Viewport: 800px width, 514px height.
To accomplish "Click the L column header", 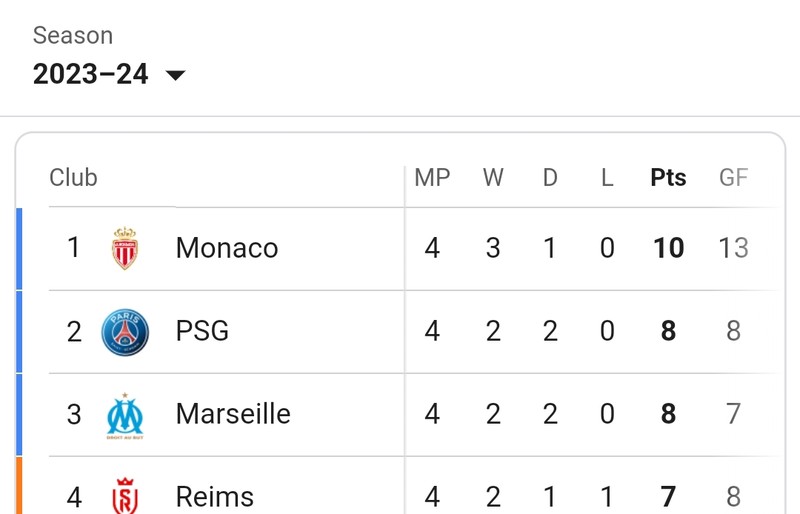I will pos(607,178).
